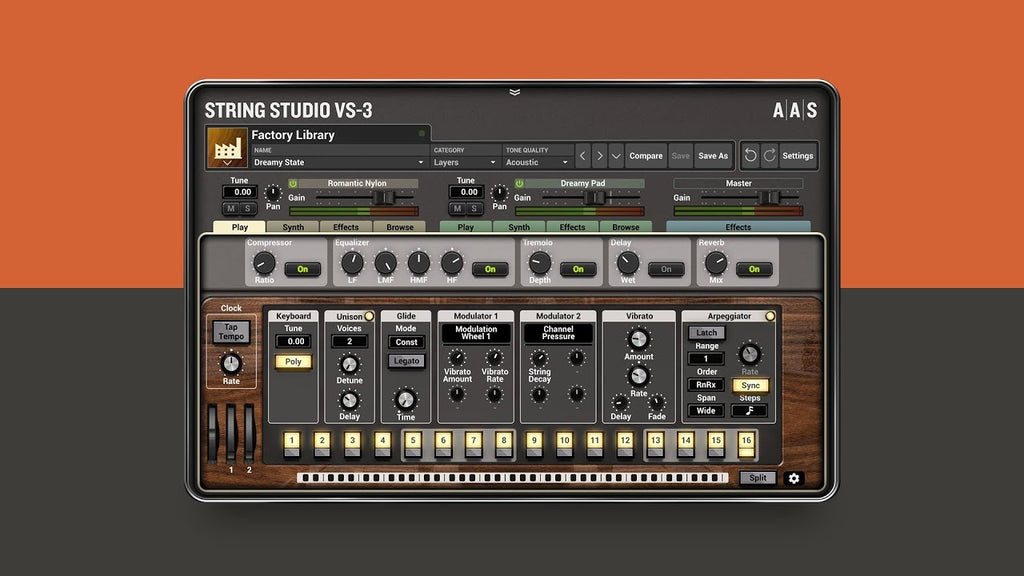Click Dreamy Pad Pan knob
Screen dimensions: 1024x576
(x=500, y=193)
